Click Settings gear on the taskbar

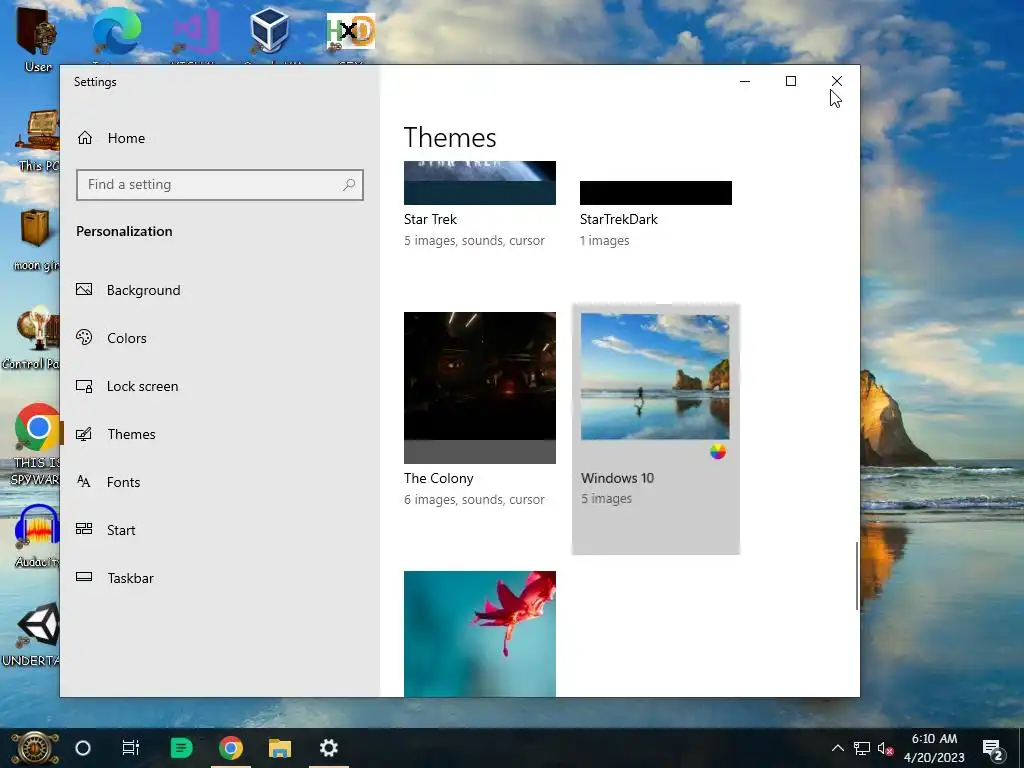[x=328, y=748]
